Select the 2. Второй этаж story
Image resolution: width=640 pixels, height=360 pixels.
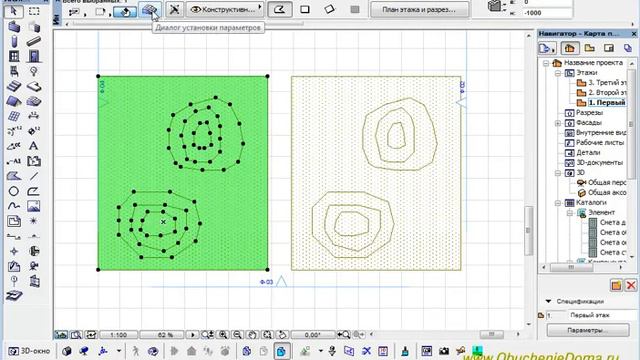pos(602,93)
